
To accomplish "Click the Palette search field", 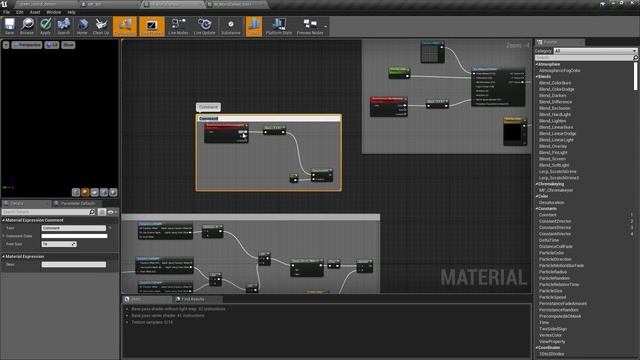I will tap(584, 58).
